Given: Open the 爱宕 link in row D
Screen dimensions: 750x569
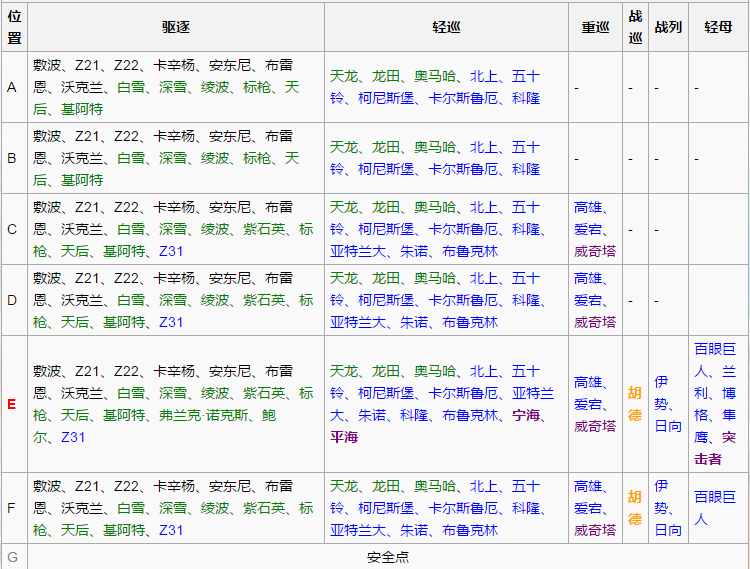Looking at the screenshot, I should click(589, 300).
